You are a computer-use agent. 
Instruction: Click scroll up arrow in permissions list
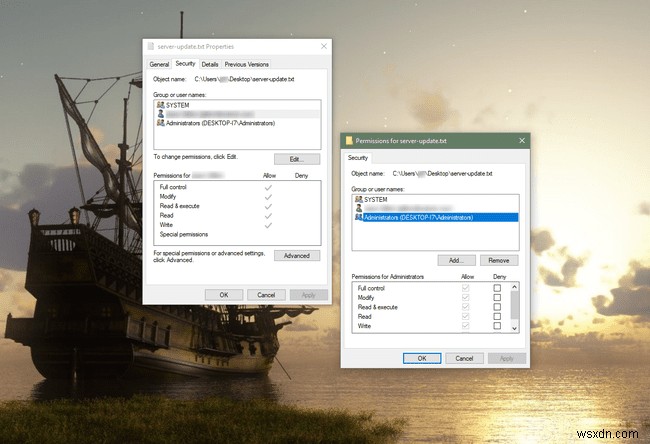[514, 287]
